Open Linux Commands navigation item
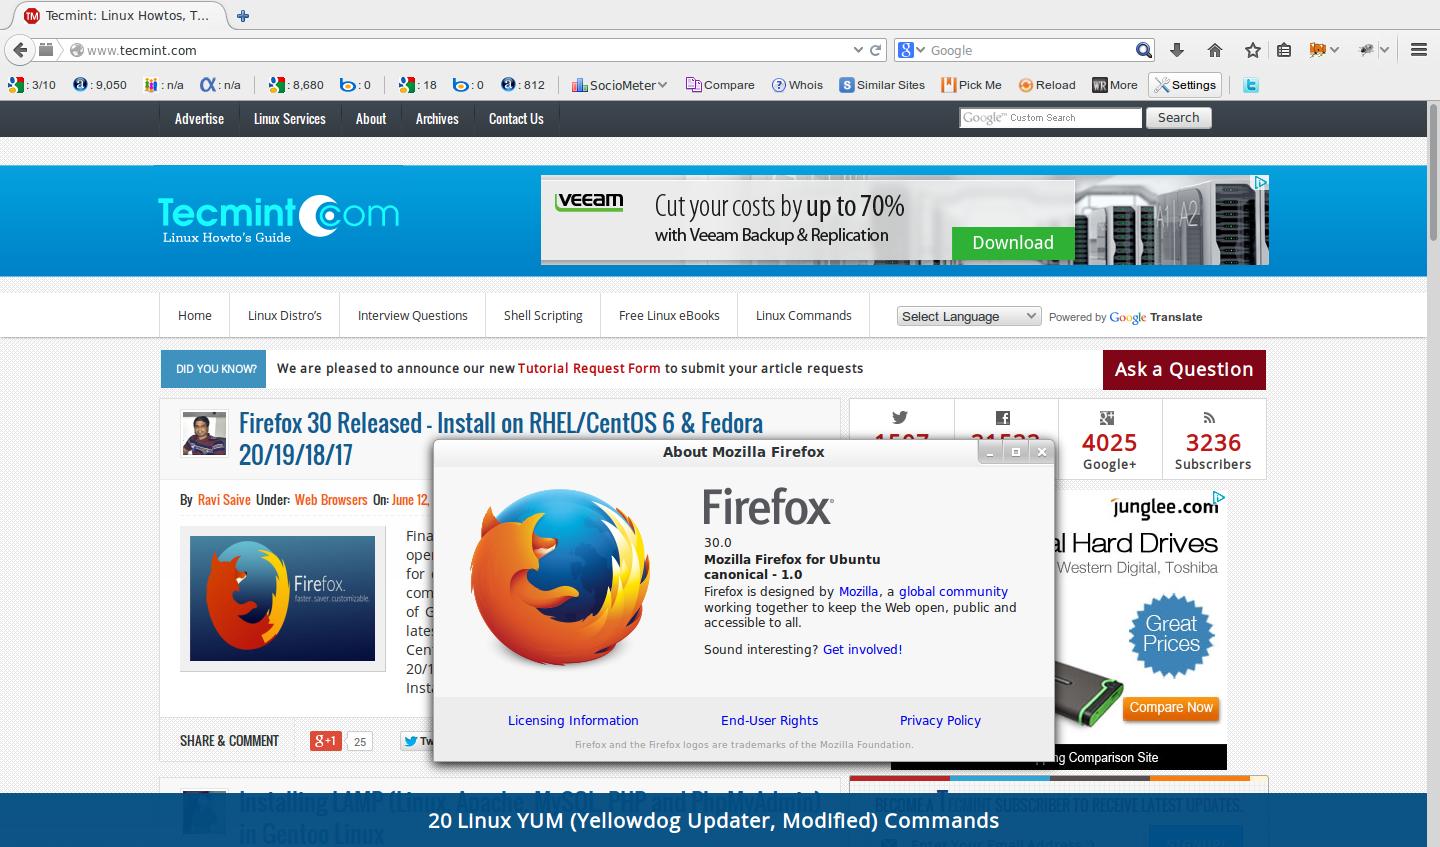The width and height of the screenshot is (1440, 847). click(x=804, y=315)
